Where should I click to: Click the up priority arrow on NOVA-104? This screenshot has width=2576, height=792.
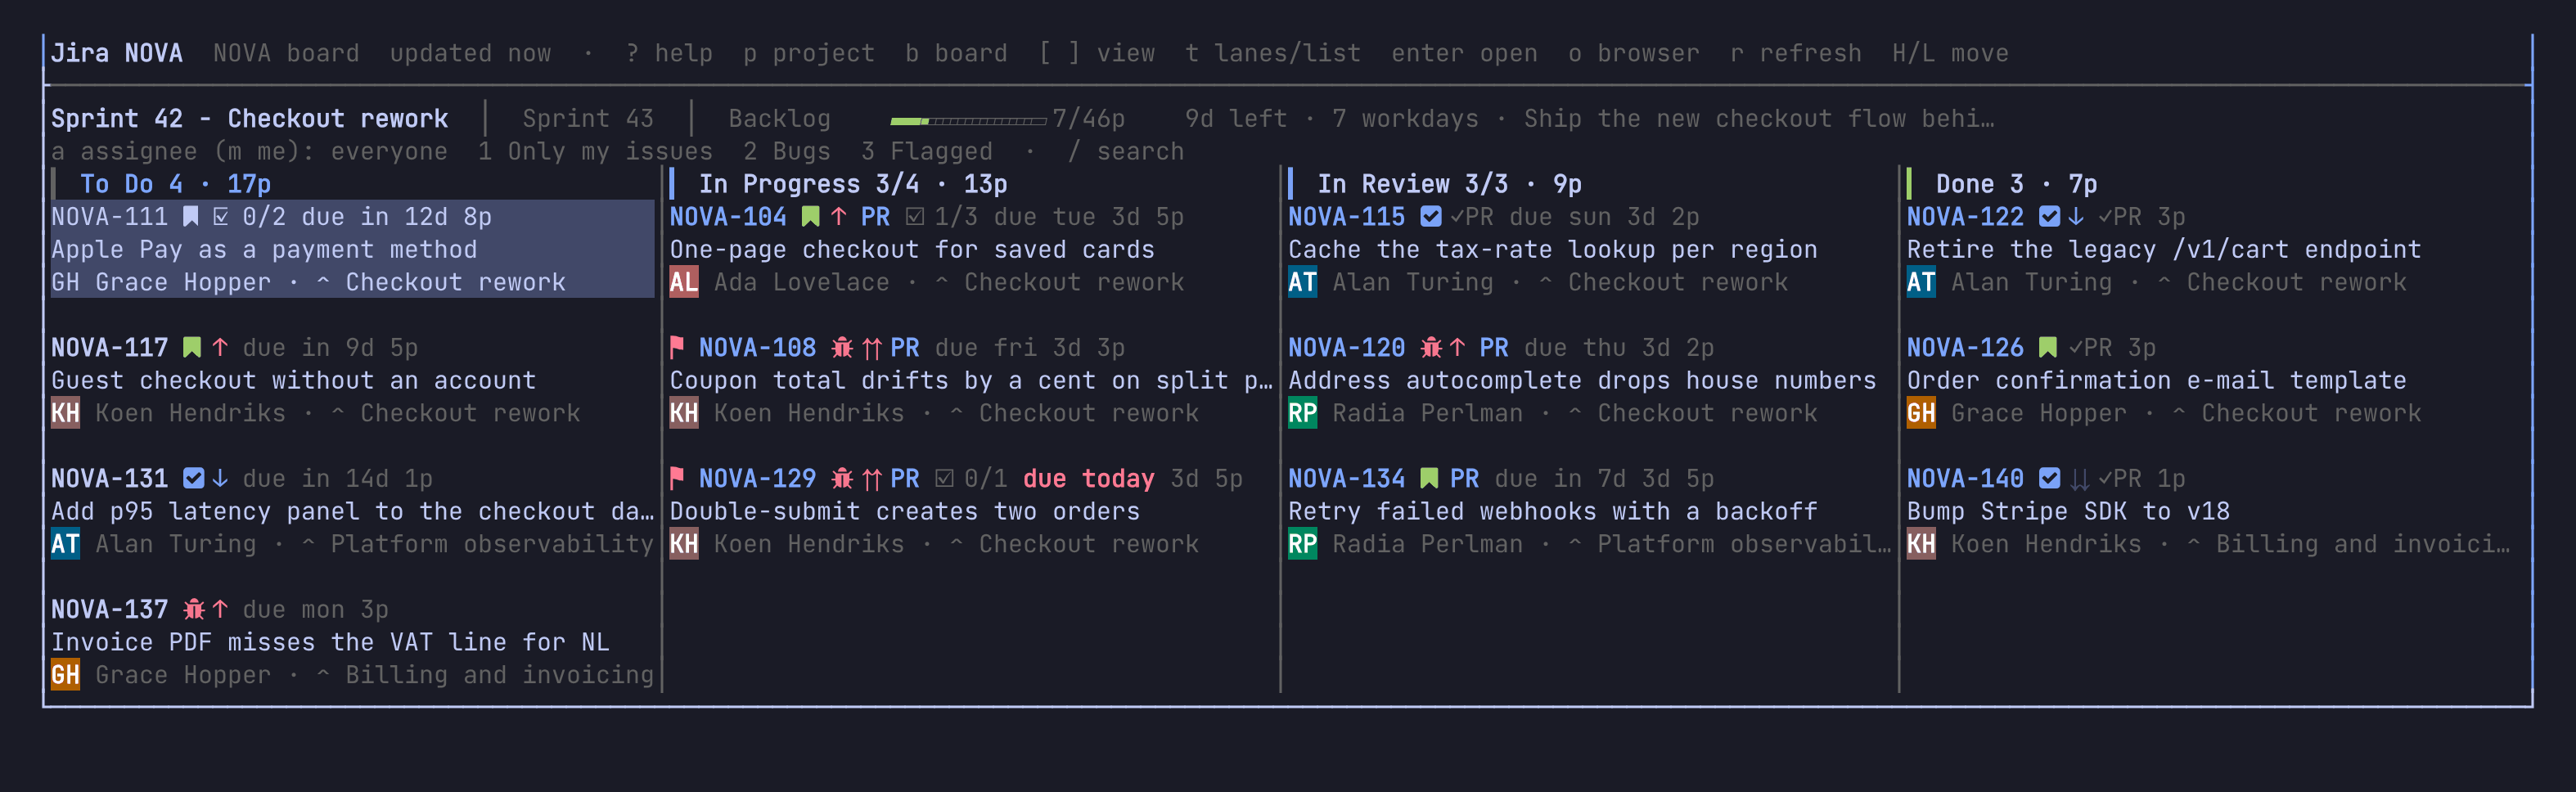click(839, 217)
